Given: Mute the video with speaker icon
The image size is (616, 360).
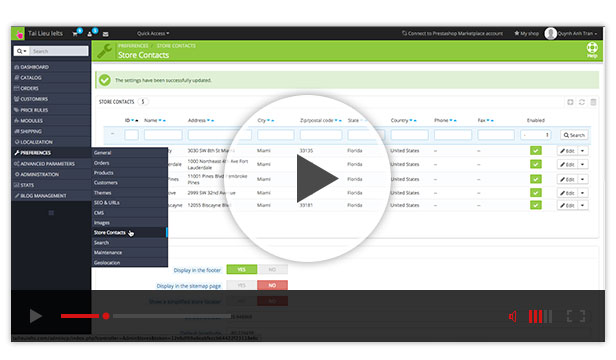Looking at the screenshot, I should pyautogui.click(x=513, y=316).
